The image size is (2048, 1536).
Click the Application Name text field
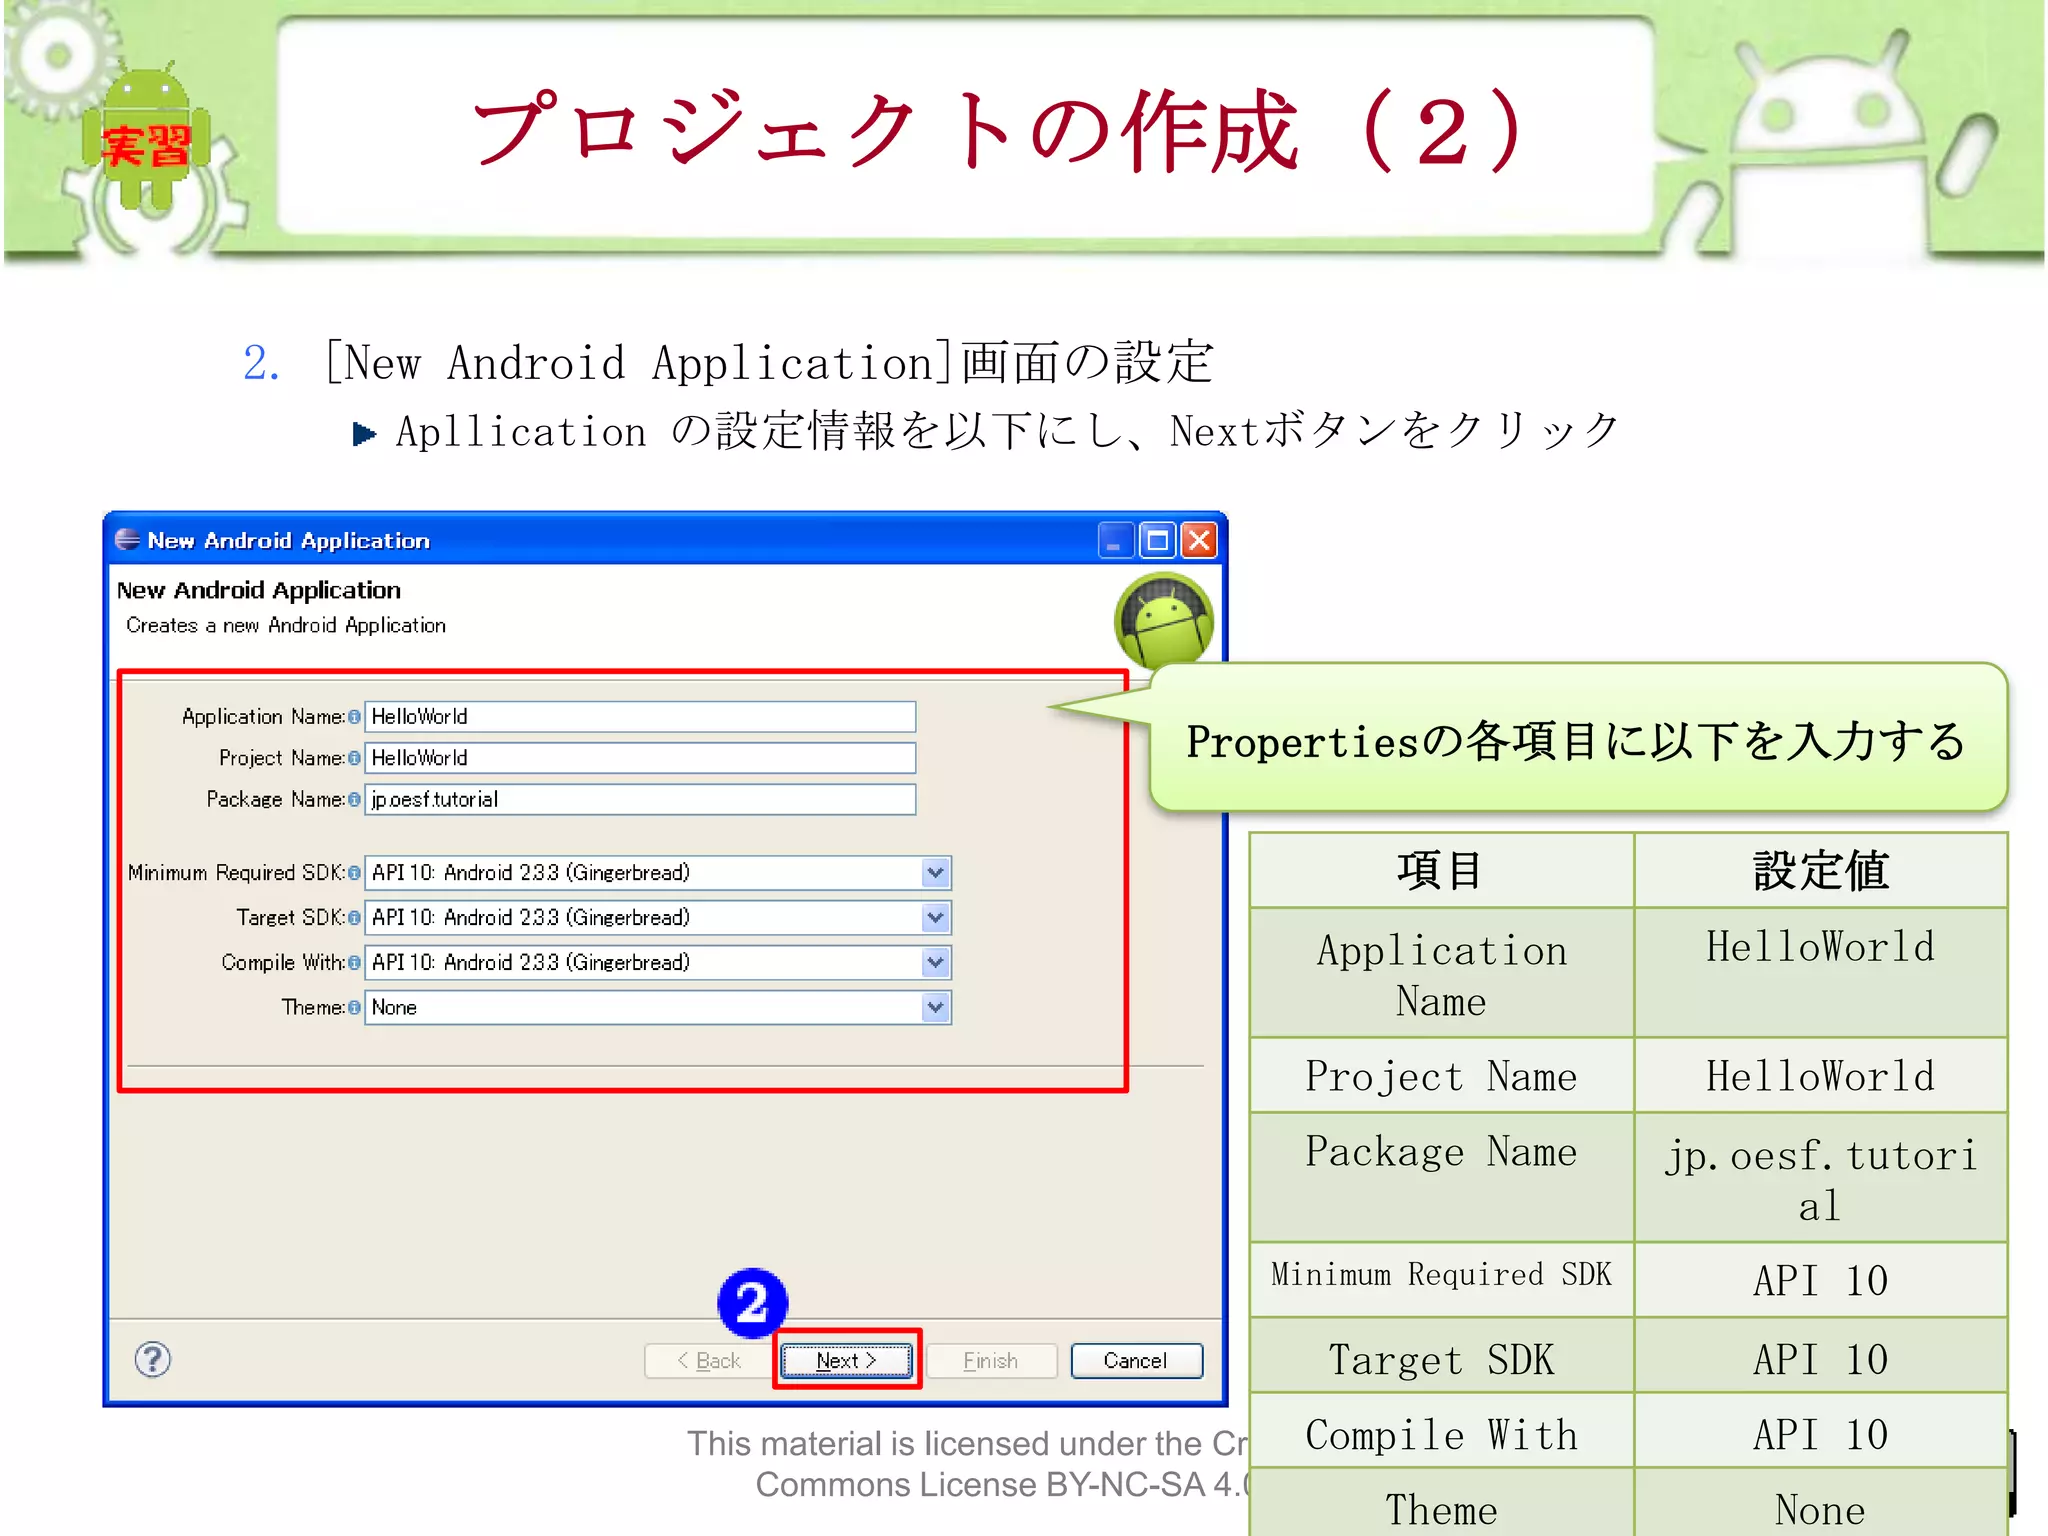pyautogui.click(x=640, y=716)
